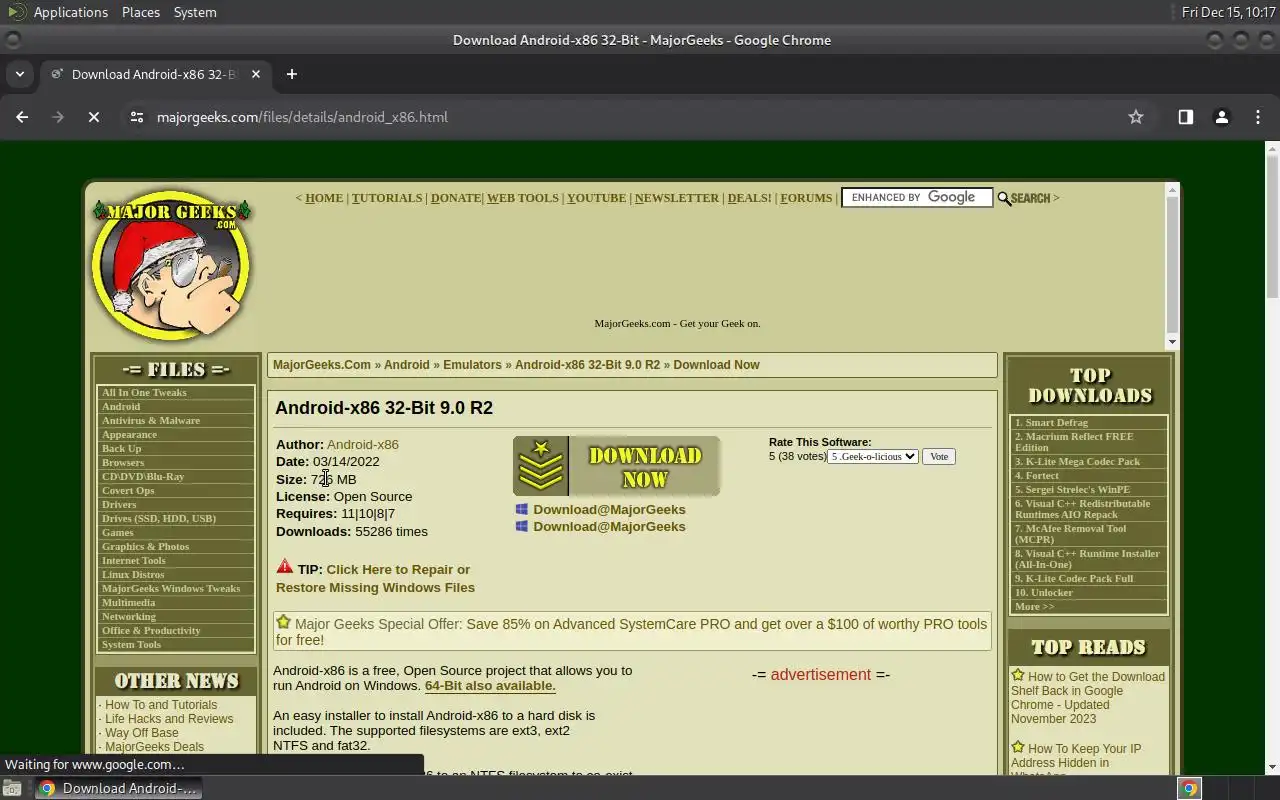1280x800 pixels.
Task: Click Windows flag icon beside first Download@MajorGeeks
Action: (x=521, y=510)
